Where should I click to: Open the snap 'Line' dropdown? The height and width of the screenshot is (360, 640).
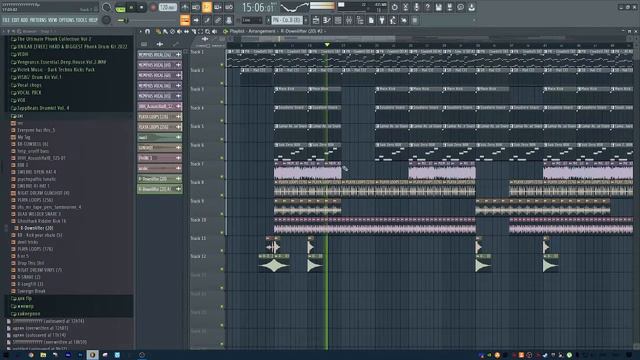251,20
